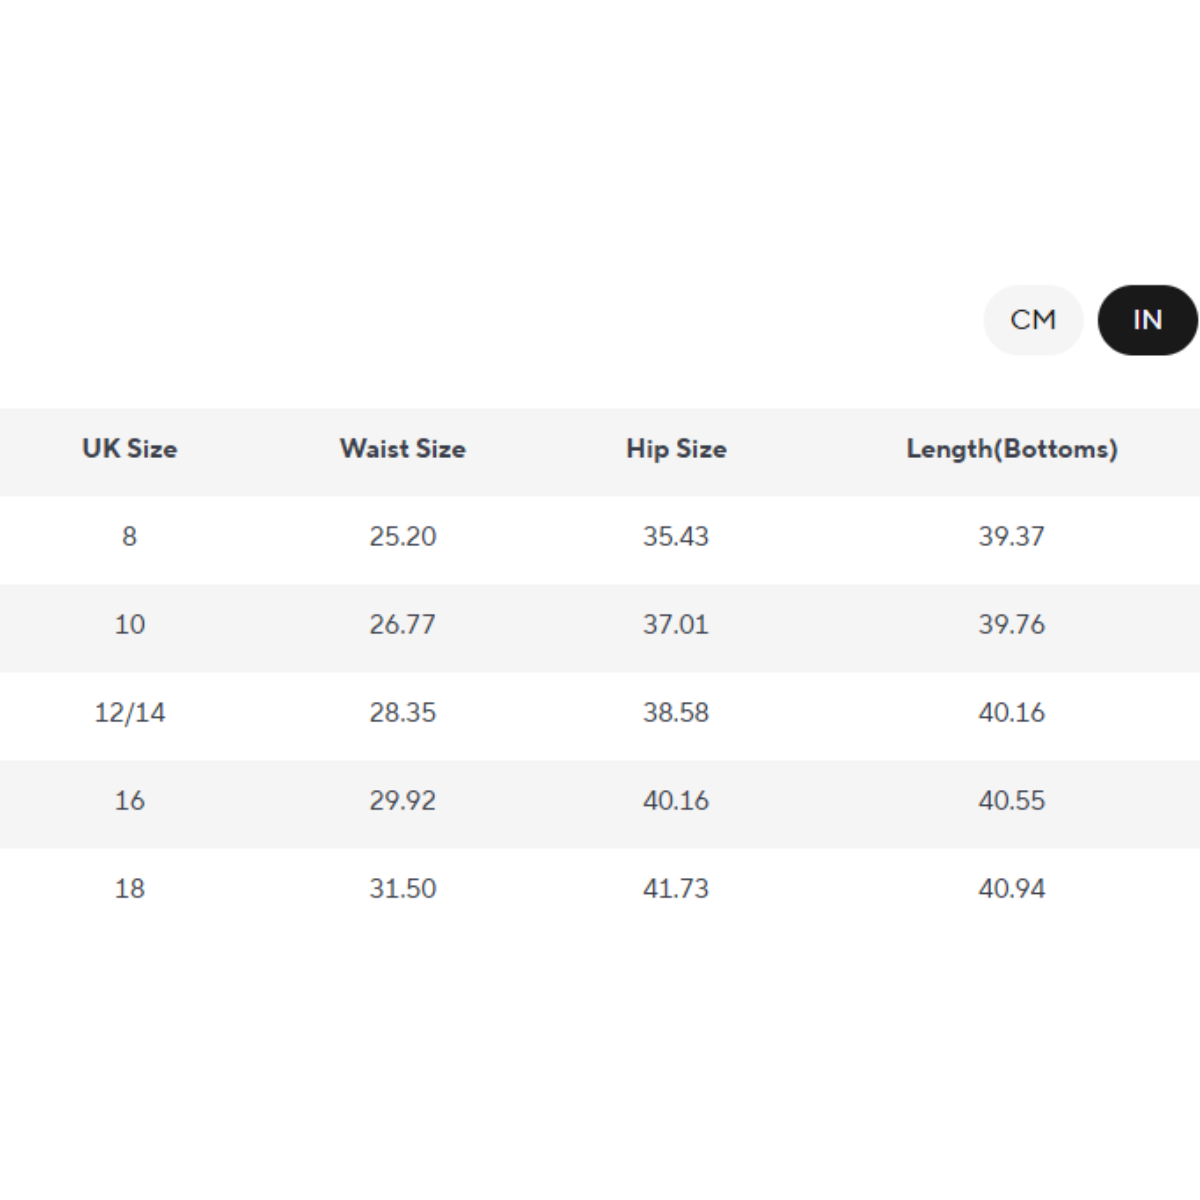This screenshot has height=1200, width=1200.
Task: Click the Hip Size column header
Action: tap(676, 449)
